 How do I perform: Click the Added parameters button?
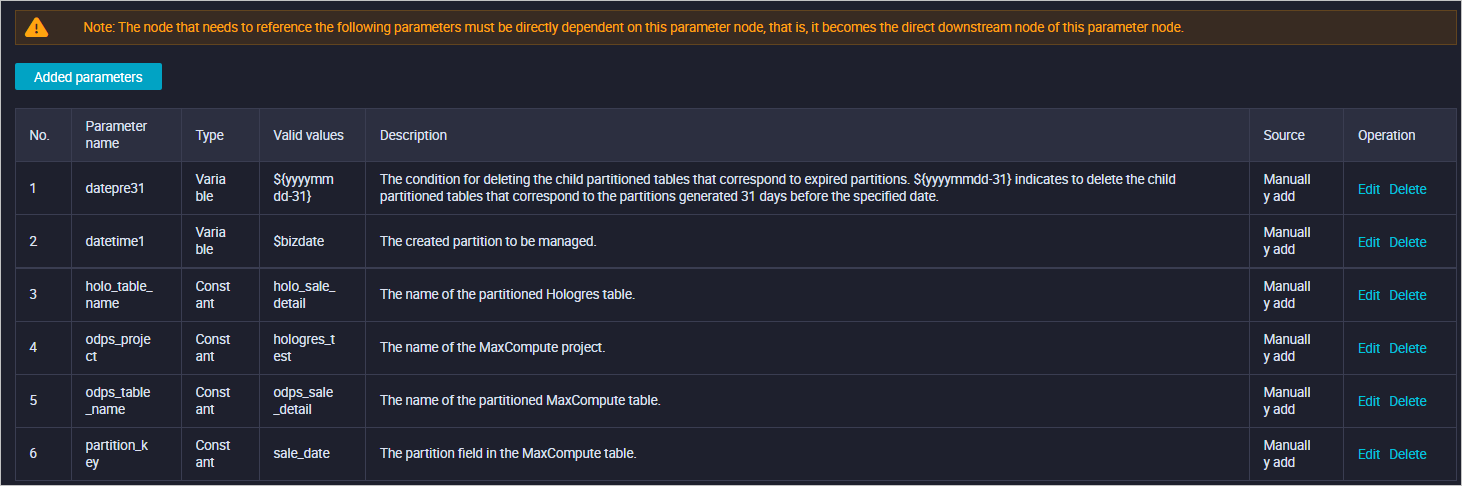88,77
